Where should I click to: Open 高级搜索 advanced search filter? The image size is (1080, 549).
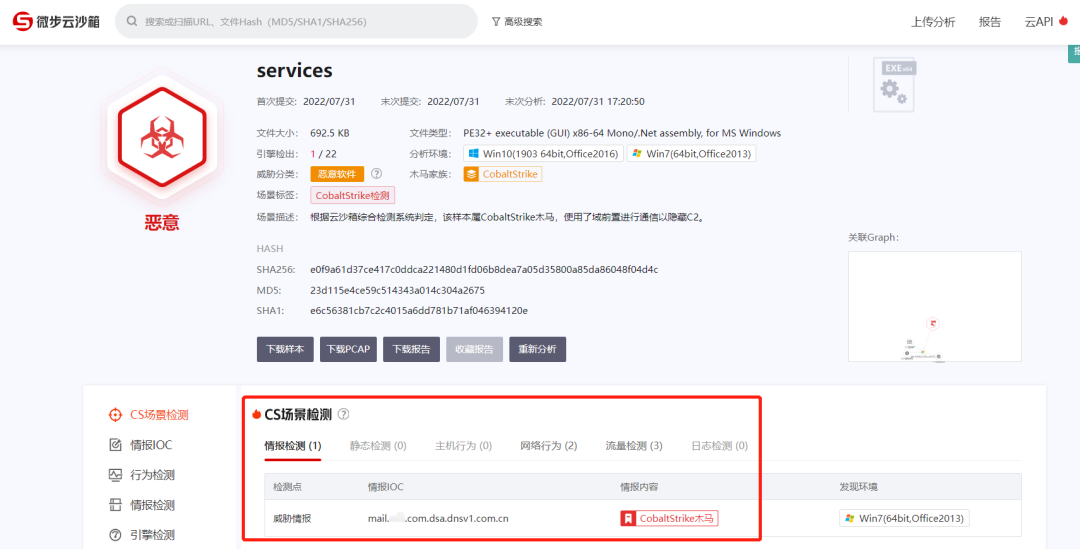517,21
